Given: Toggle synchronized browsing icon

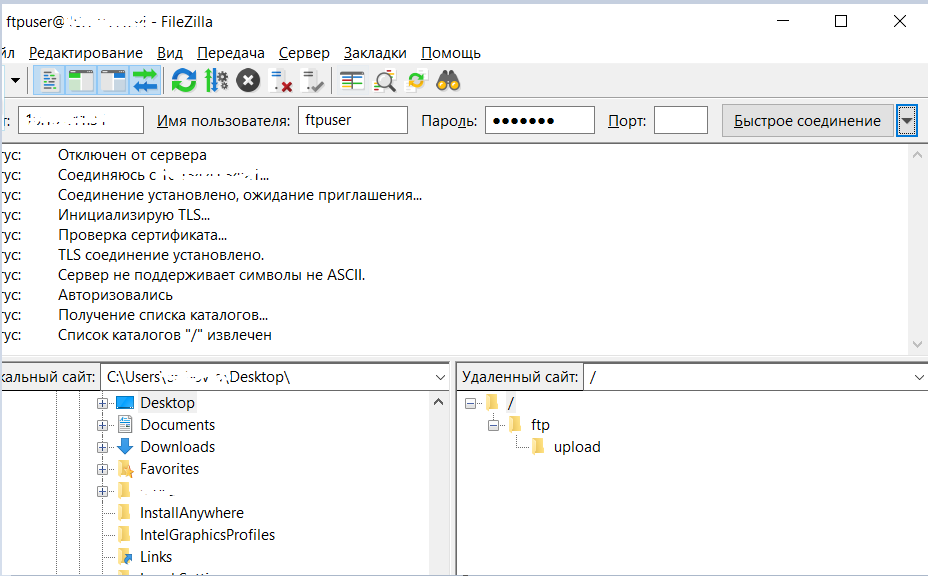Looking at the screenshot, I should coord(416,80).
